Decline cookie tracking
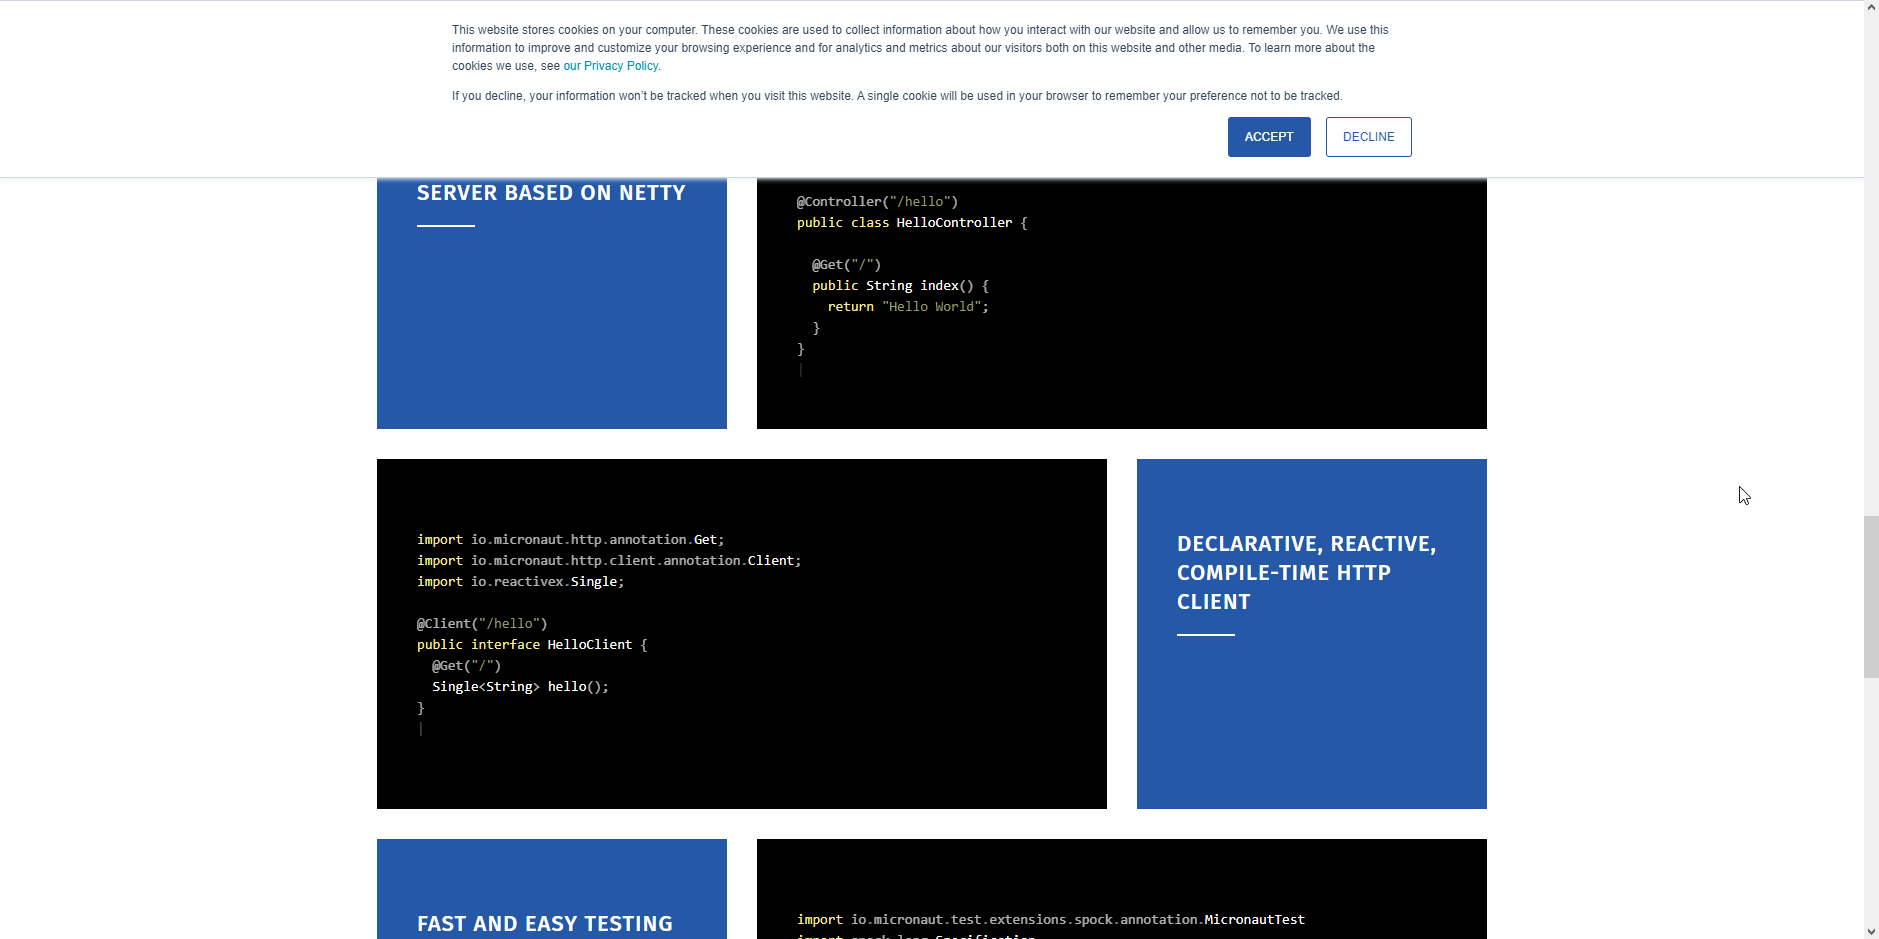The width and height of the screenshot is (1879, 939). pos(1368,137)
